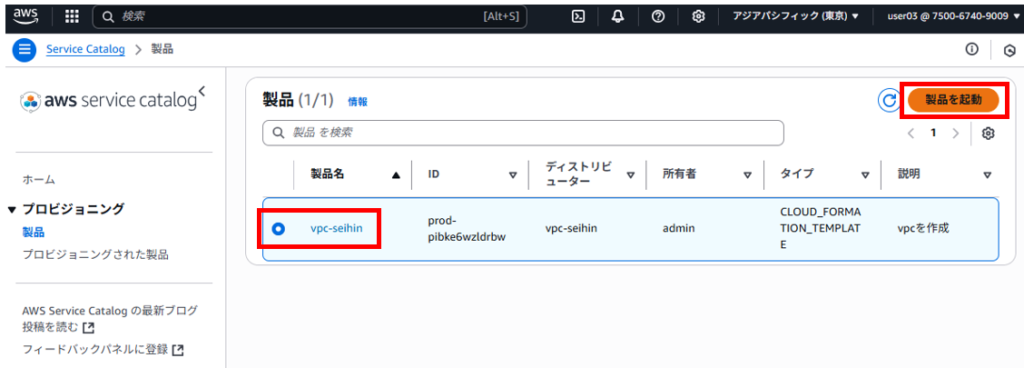Click the hexagon icon beside the info icon
This screenshot has width=1024, height=368.
point(1010,50)
